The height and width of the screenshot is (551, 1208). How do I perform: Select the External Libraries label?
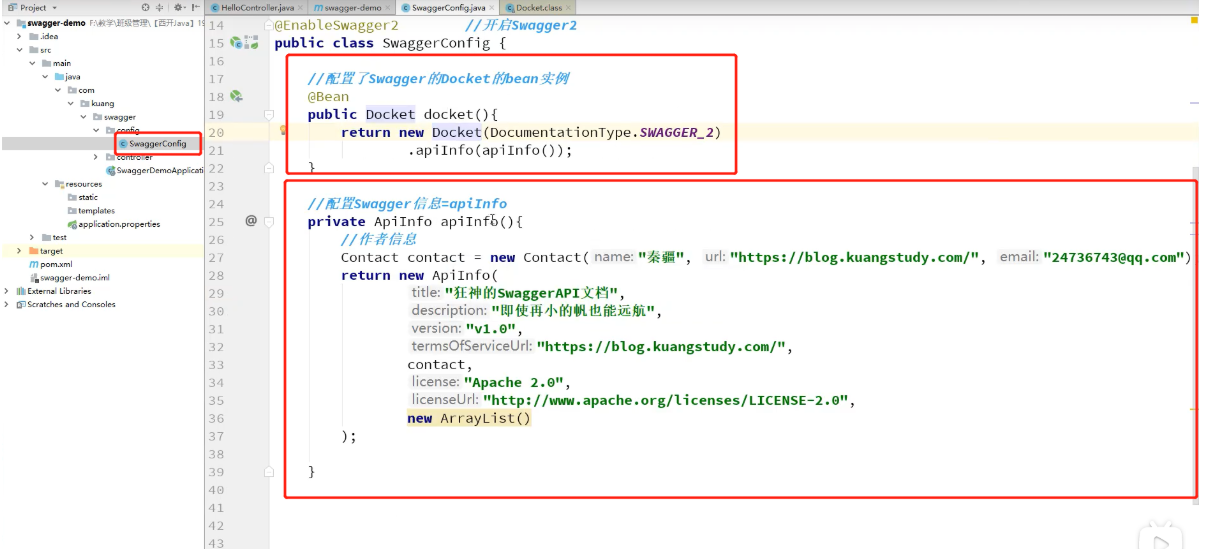tap(59, 291)
